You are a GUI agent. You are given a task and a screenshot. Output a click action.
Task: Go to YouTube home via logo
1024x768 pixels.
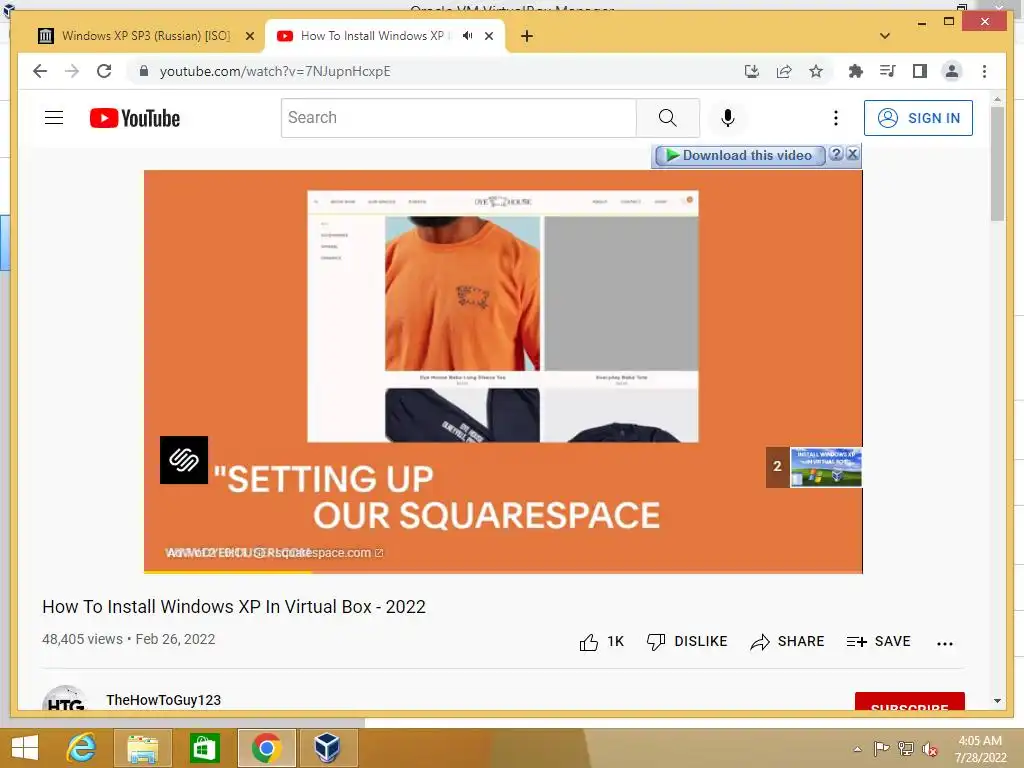tap(135, 118)
